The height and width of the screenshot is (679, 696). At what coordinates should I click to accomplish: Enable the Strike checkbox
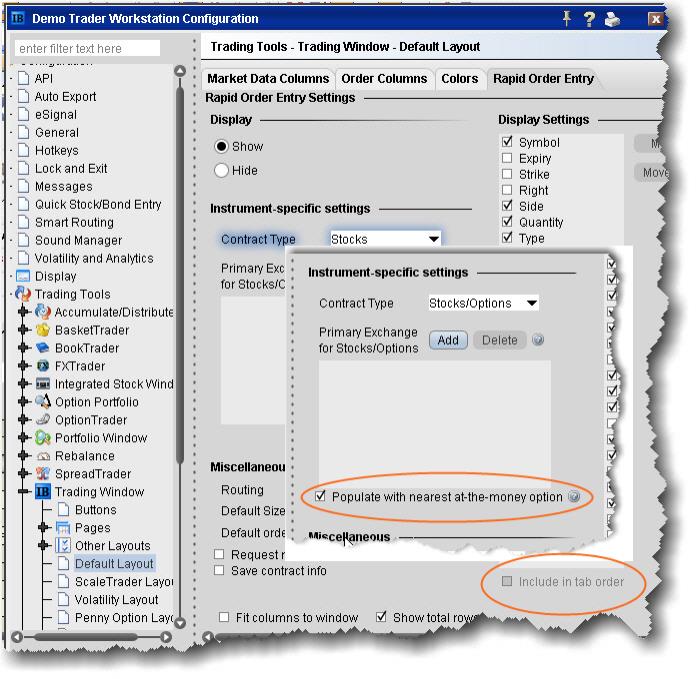tap(507, 174)
